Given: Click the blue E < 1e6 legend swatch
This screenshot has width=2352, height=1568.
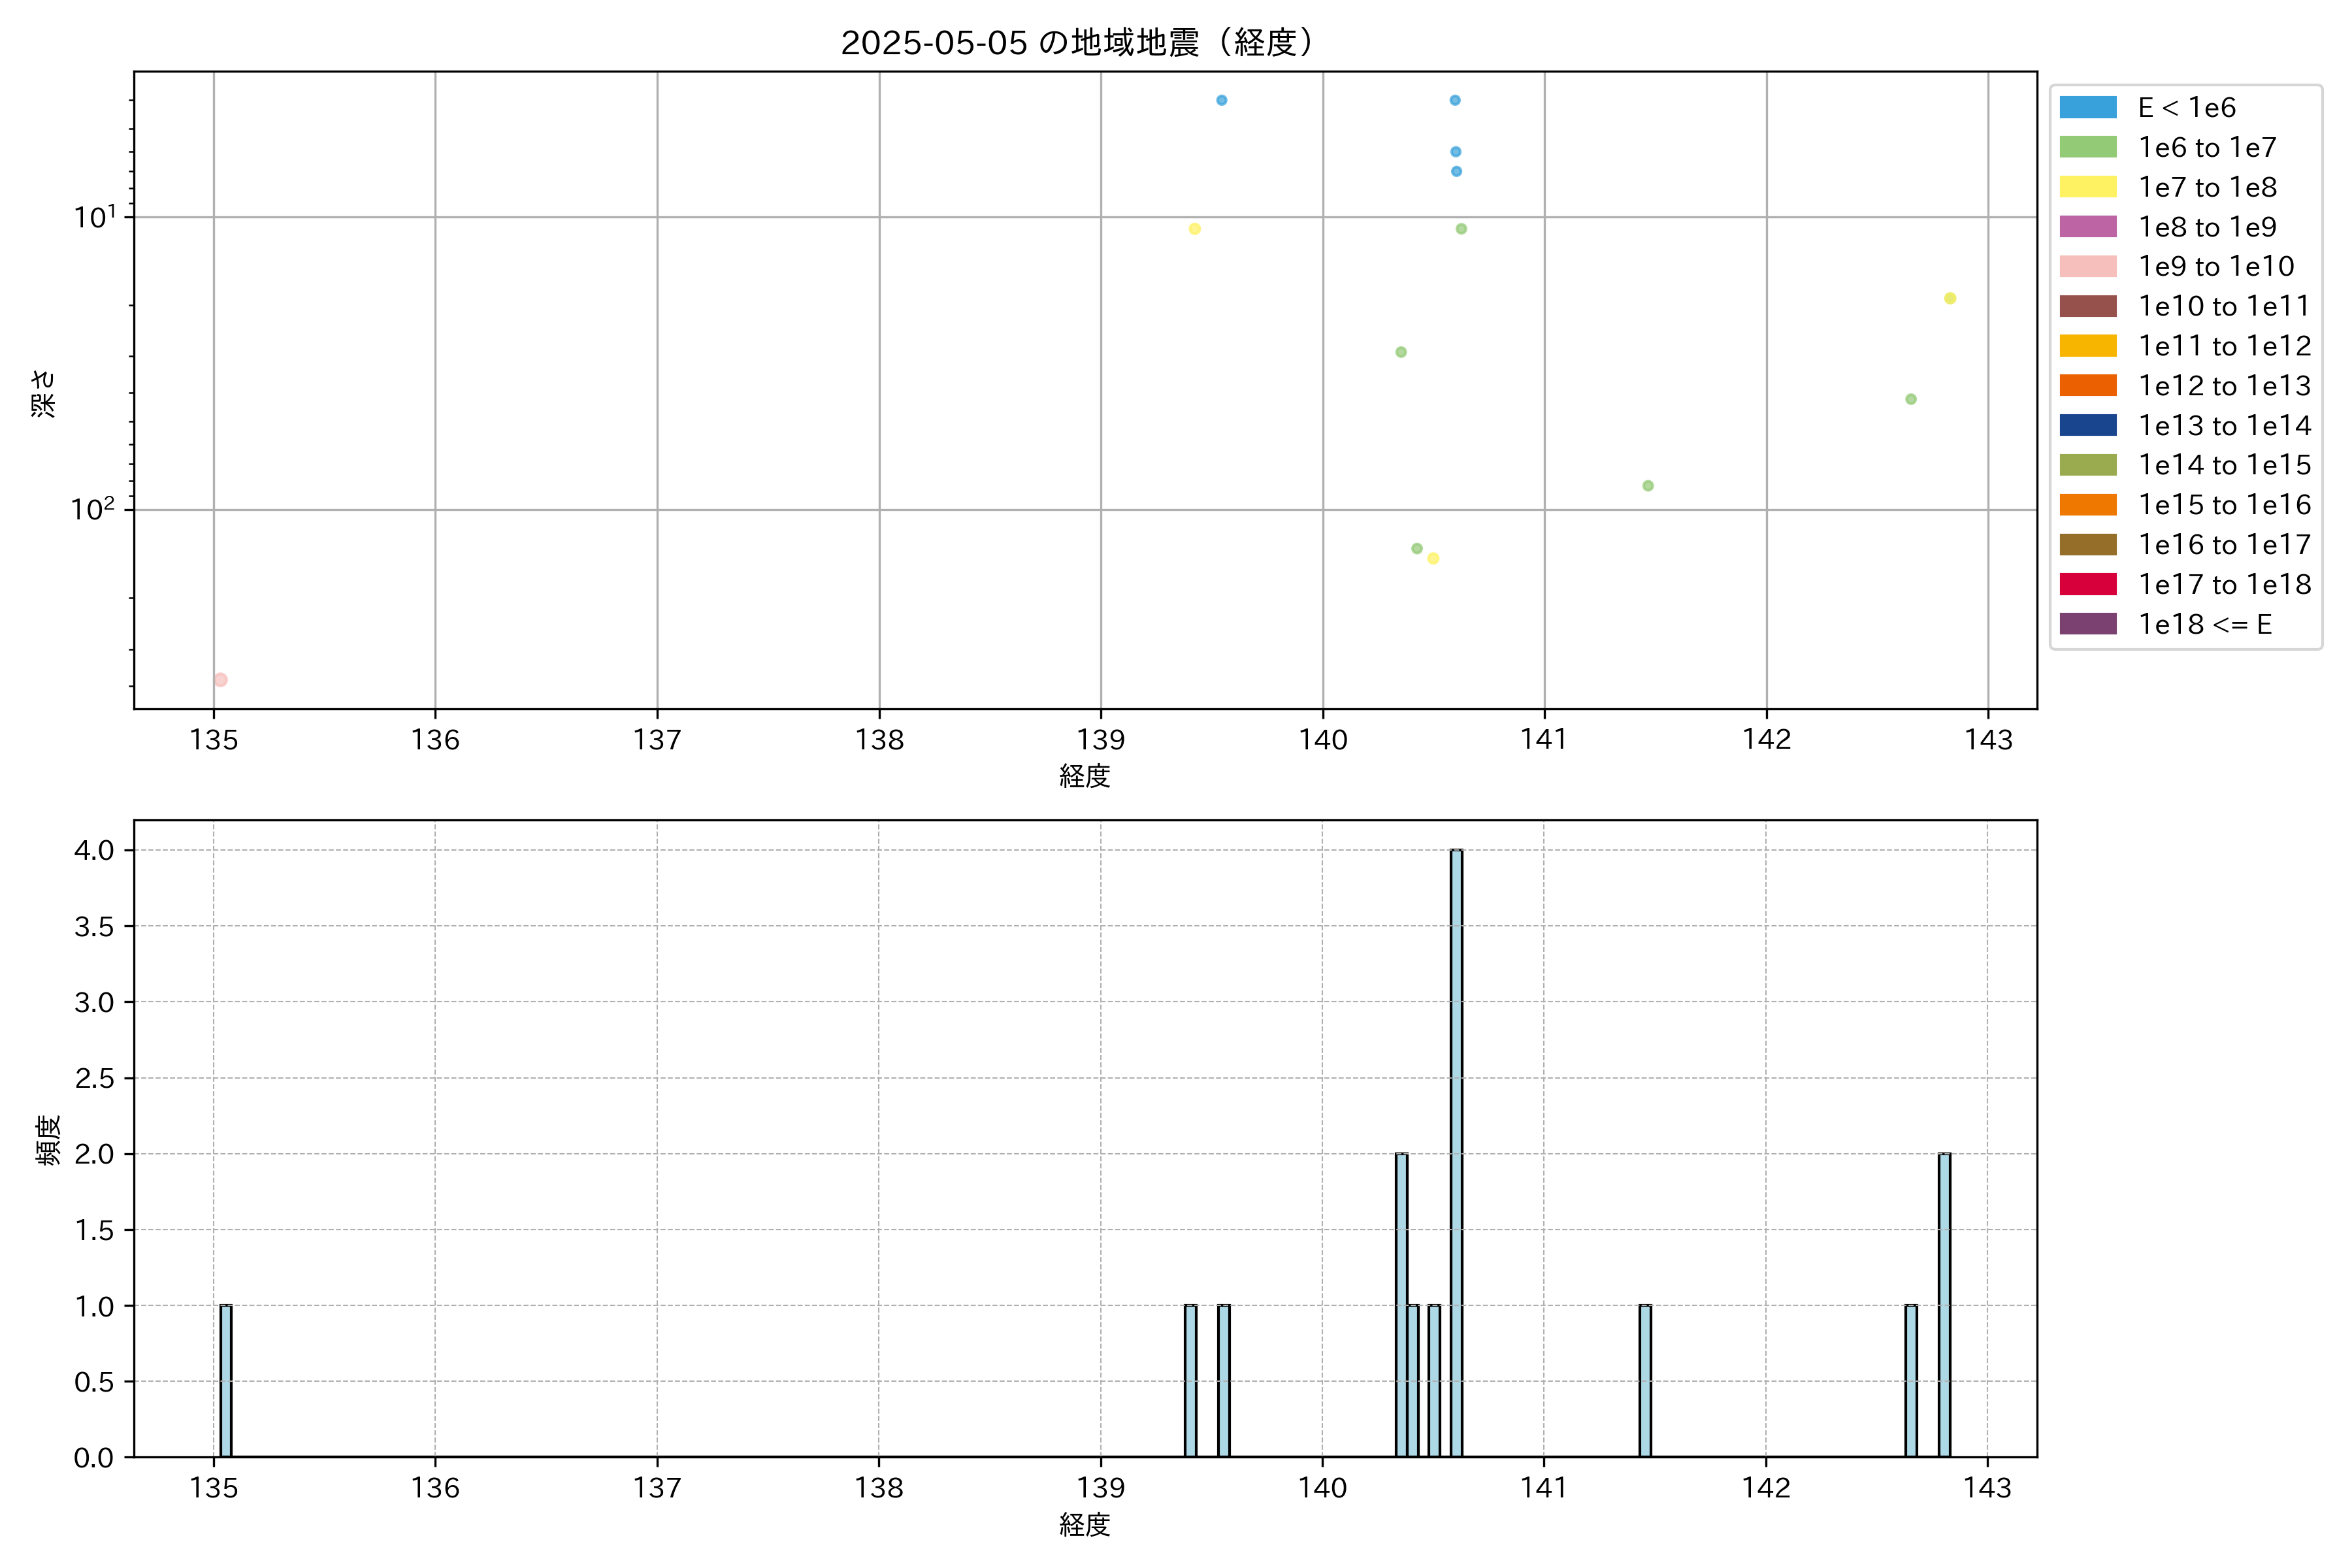Looking at the screenshot, I should coord(2087,107).
